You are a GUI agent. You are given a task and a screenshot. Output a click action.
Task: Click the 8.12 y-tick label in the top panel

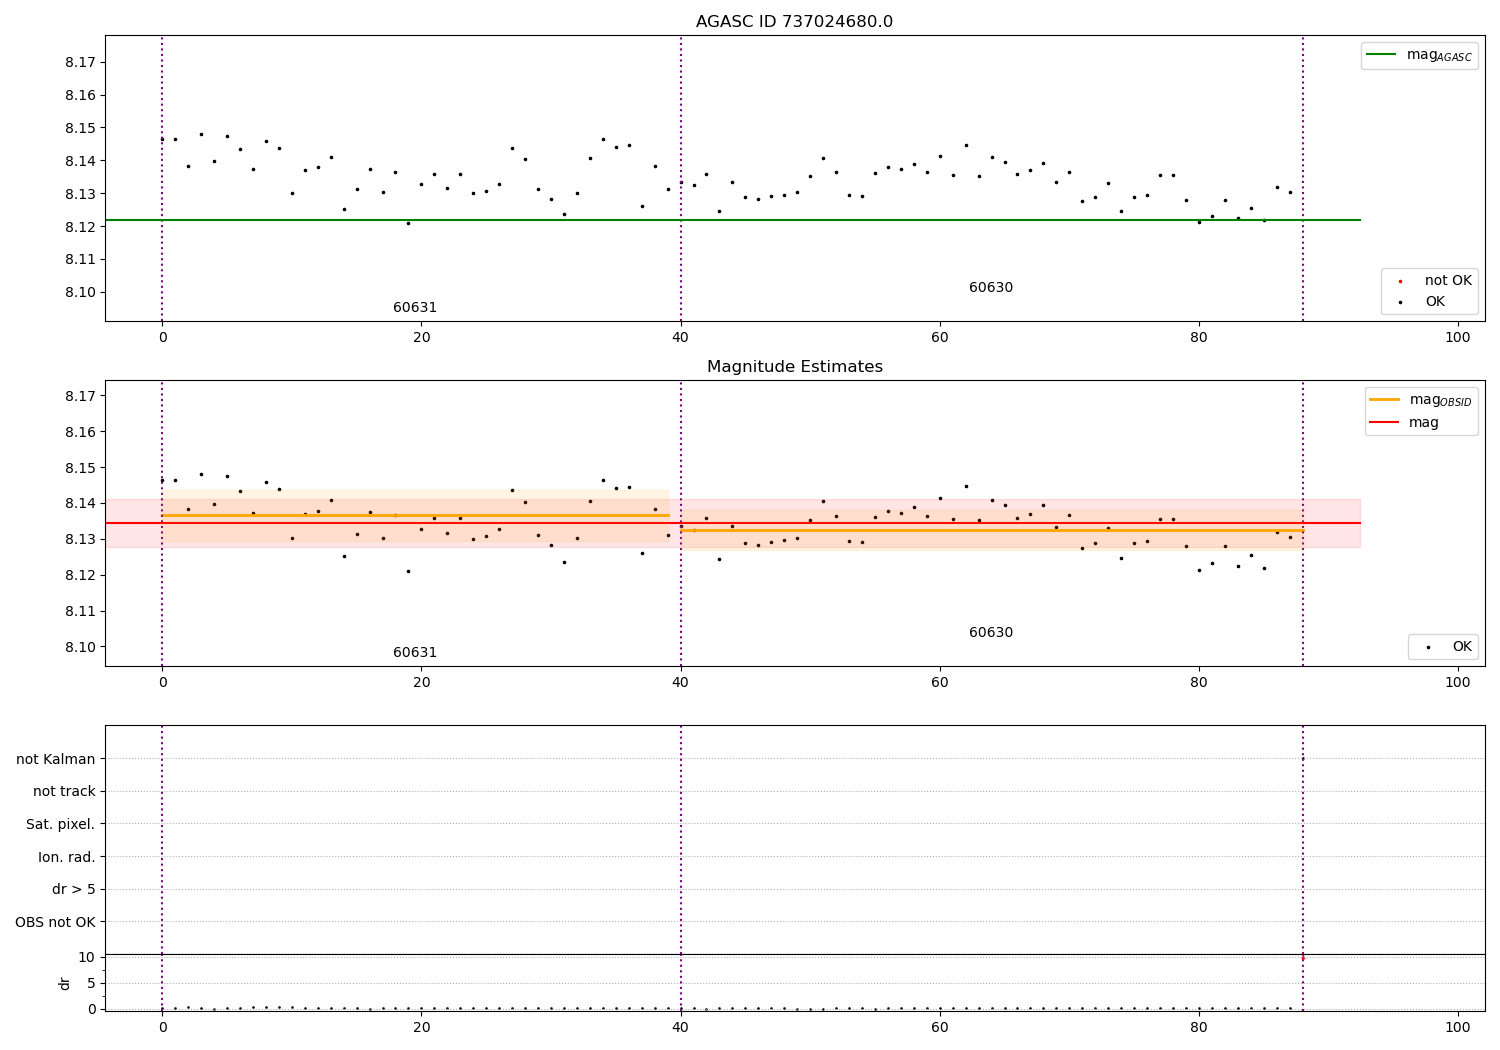click(x=80, y=227)
